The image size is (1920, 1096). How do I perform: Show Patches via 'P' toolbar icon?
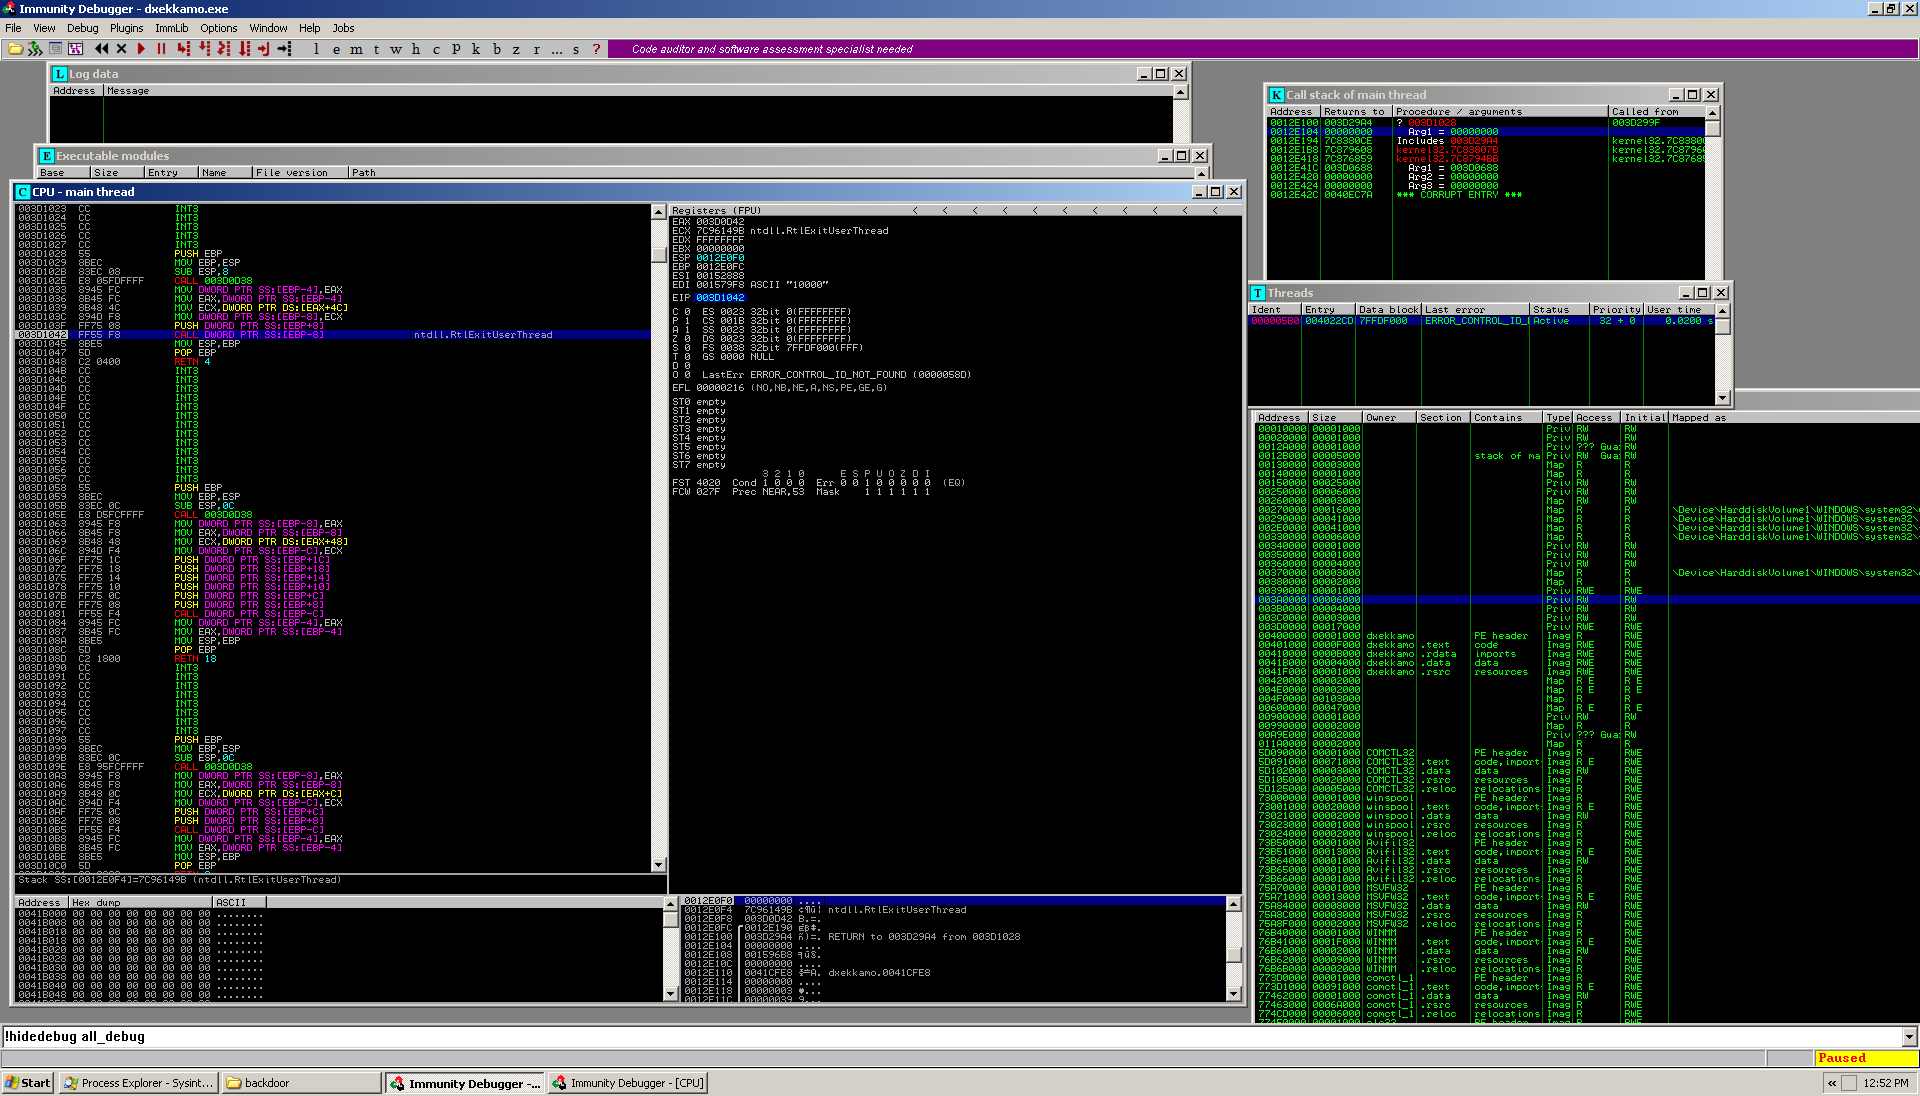point(456,48)
